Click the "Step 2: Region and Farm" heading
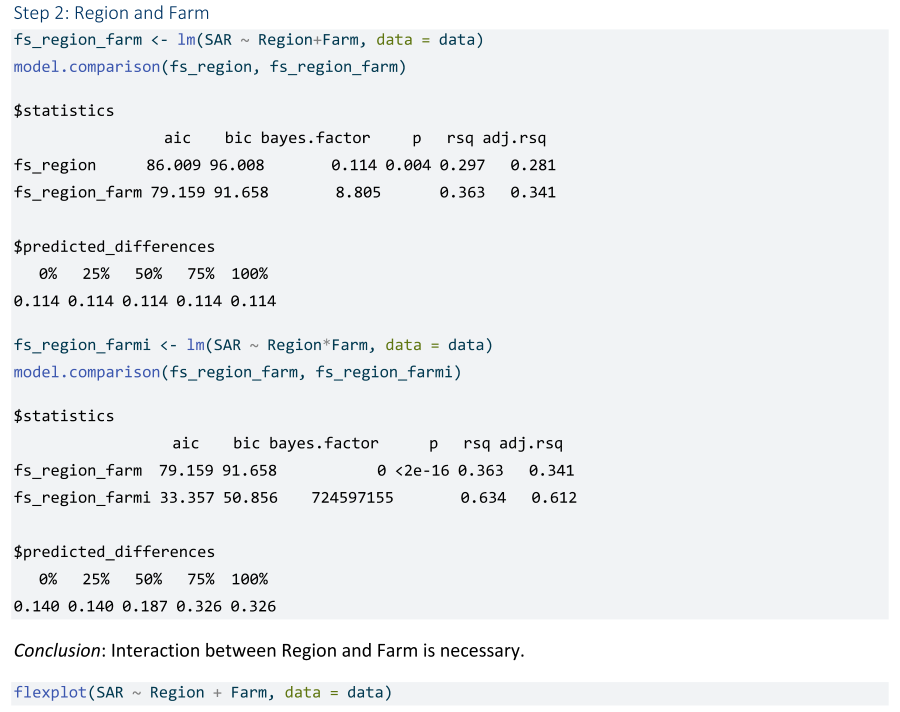 pyautogui.click(x=111, y=13)
